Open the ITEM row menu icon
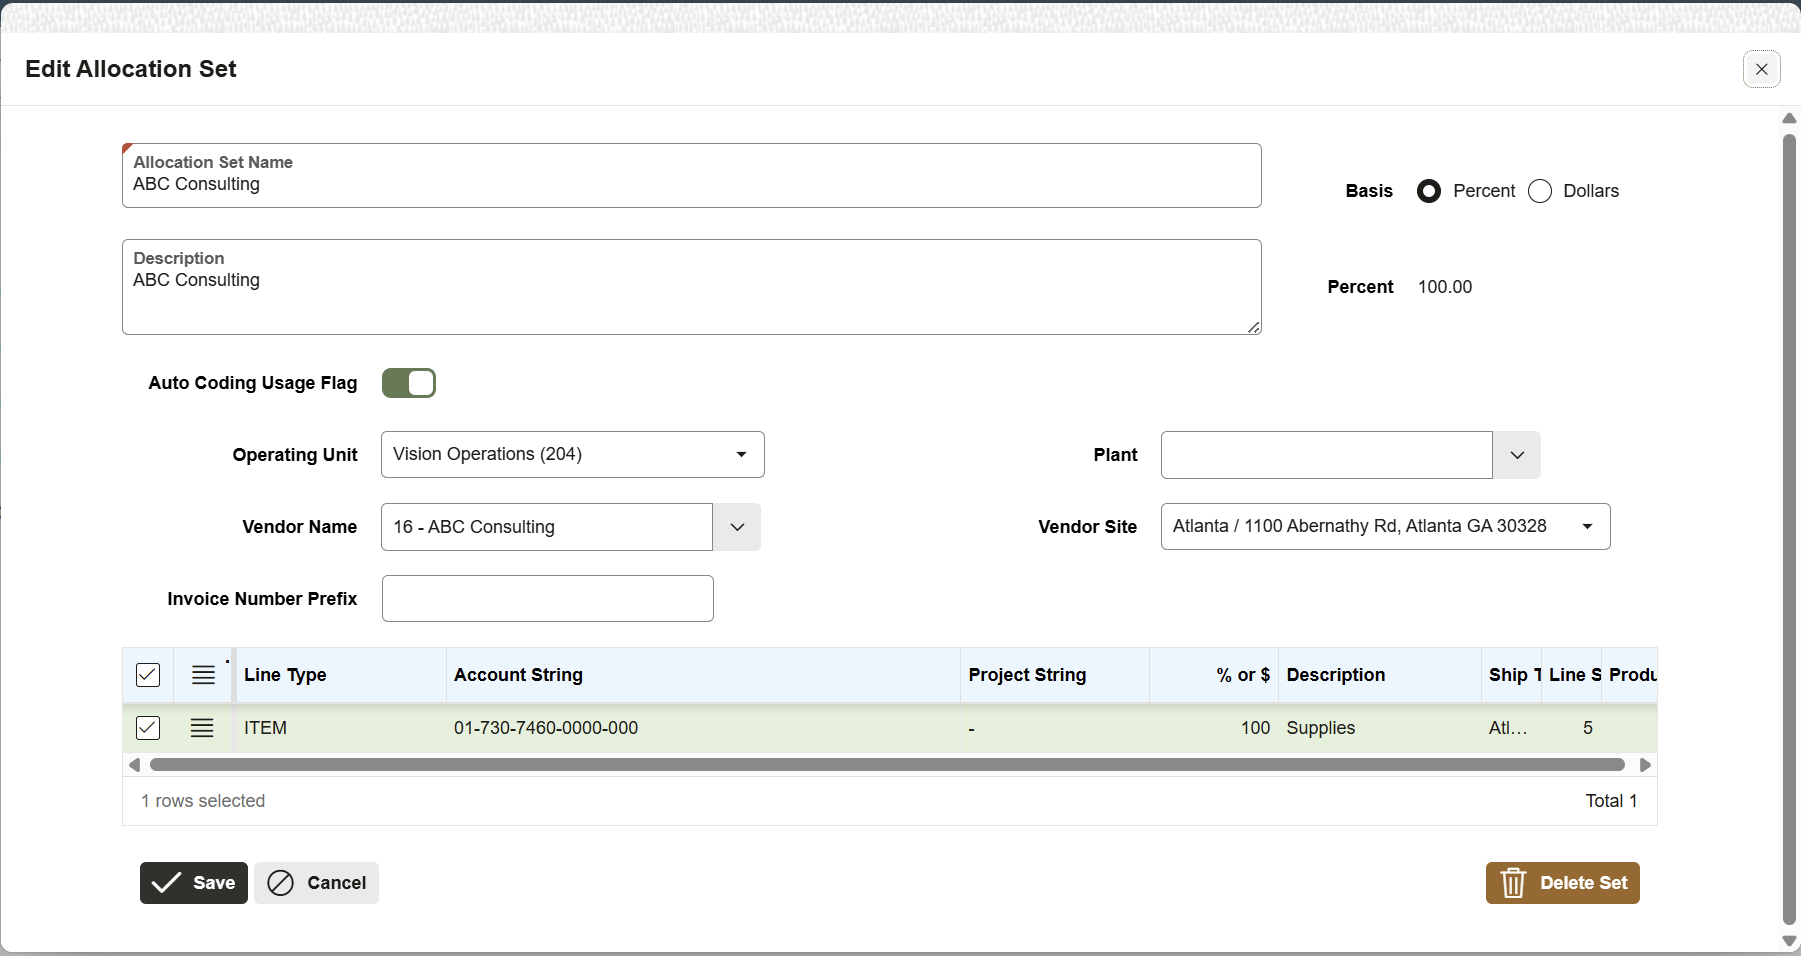Screen dimensions: 1801x956 pyautogui.click(x=202, y=728)
